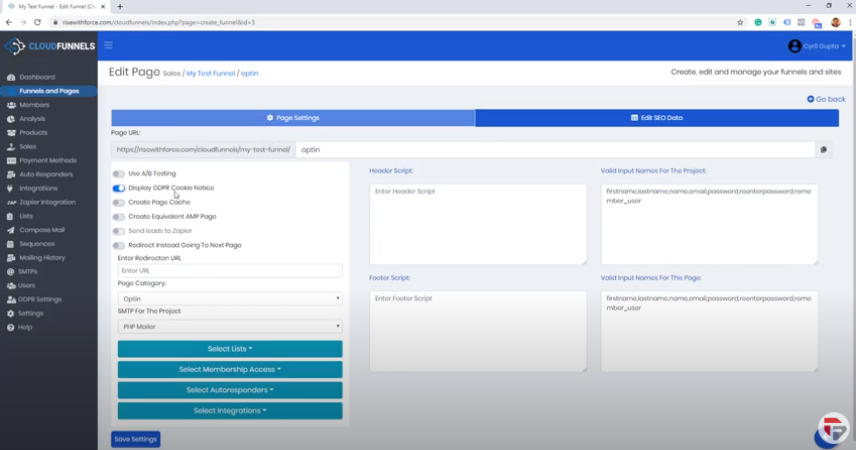Click the Go back link
Viewport: 856px width, 450px height.
[x=826, y=99]
